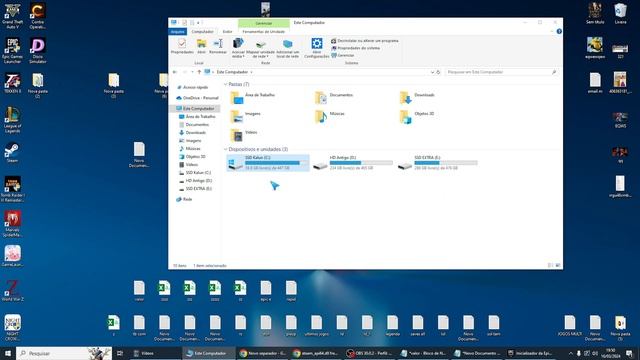
Task: Open the notification center icon
Action: click(630, 353)
